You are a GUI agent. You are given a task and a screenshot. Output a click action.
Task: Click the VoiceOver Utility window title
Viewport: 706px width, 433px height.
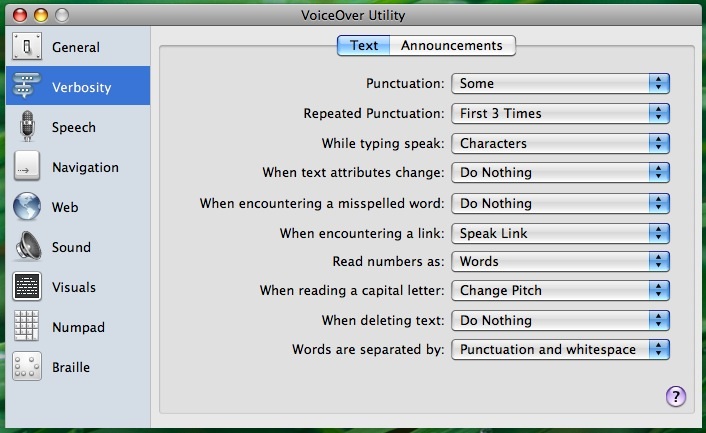pos(353,15)
